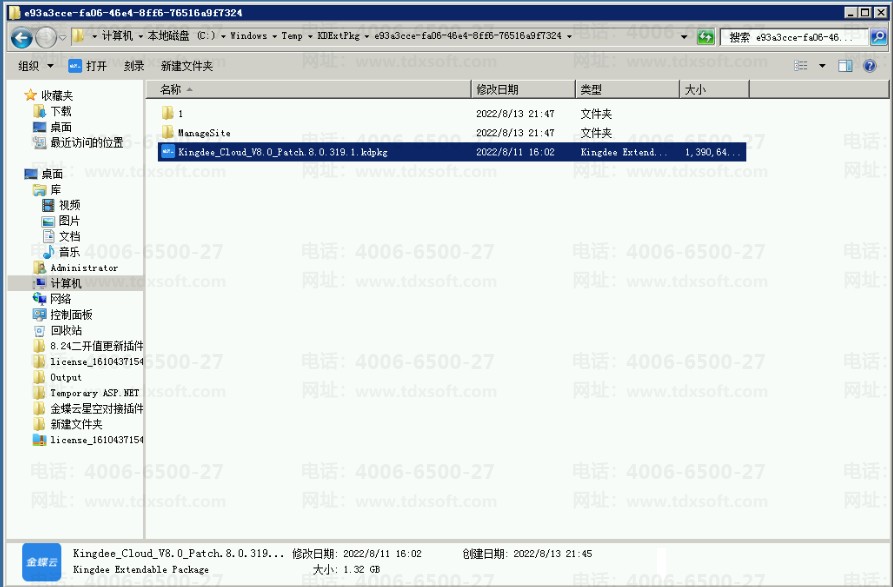Click the 刻录 toolbar button

pos(134,66)
